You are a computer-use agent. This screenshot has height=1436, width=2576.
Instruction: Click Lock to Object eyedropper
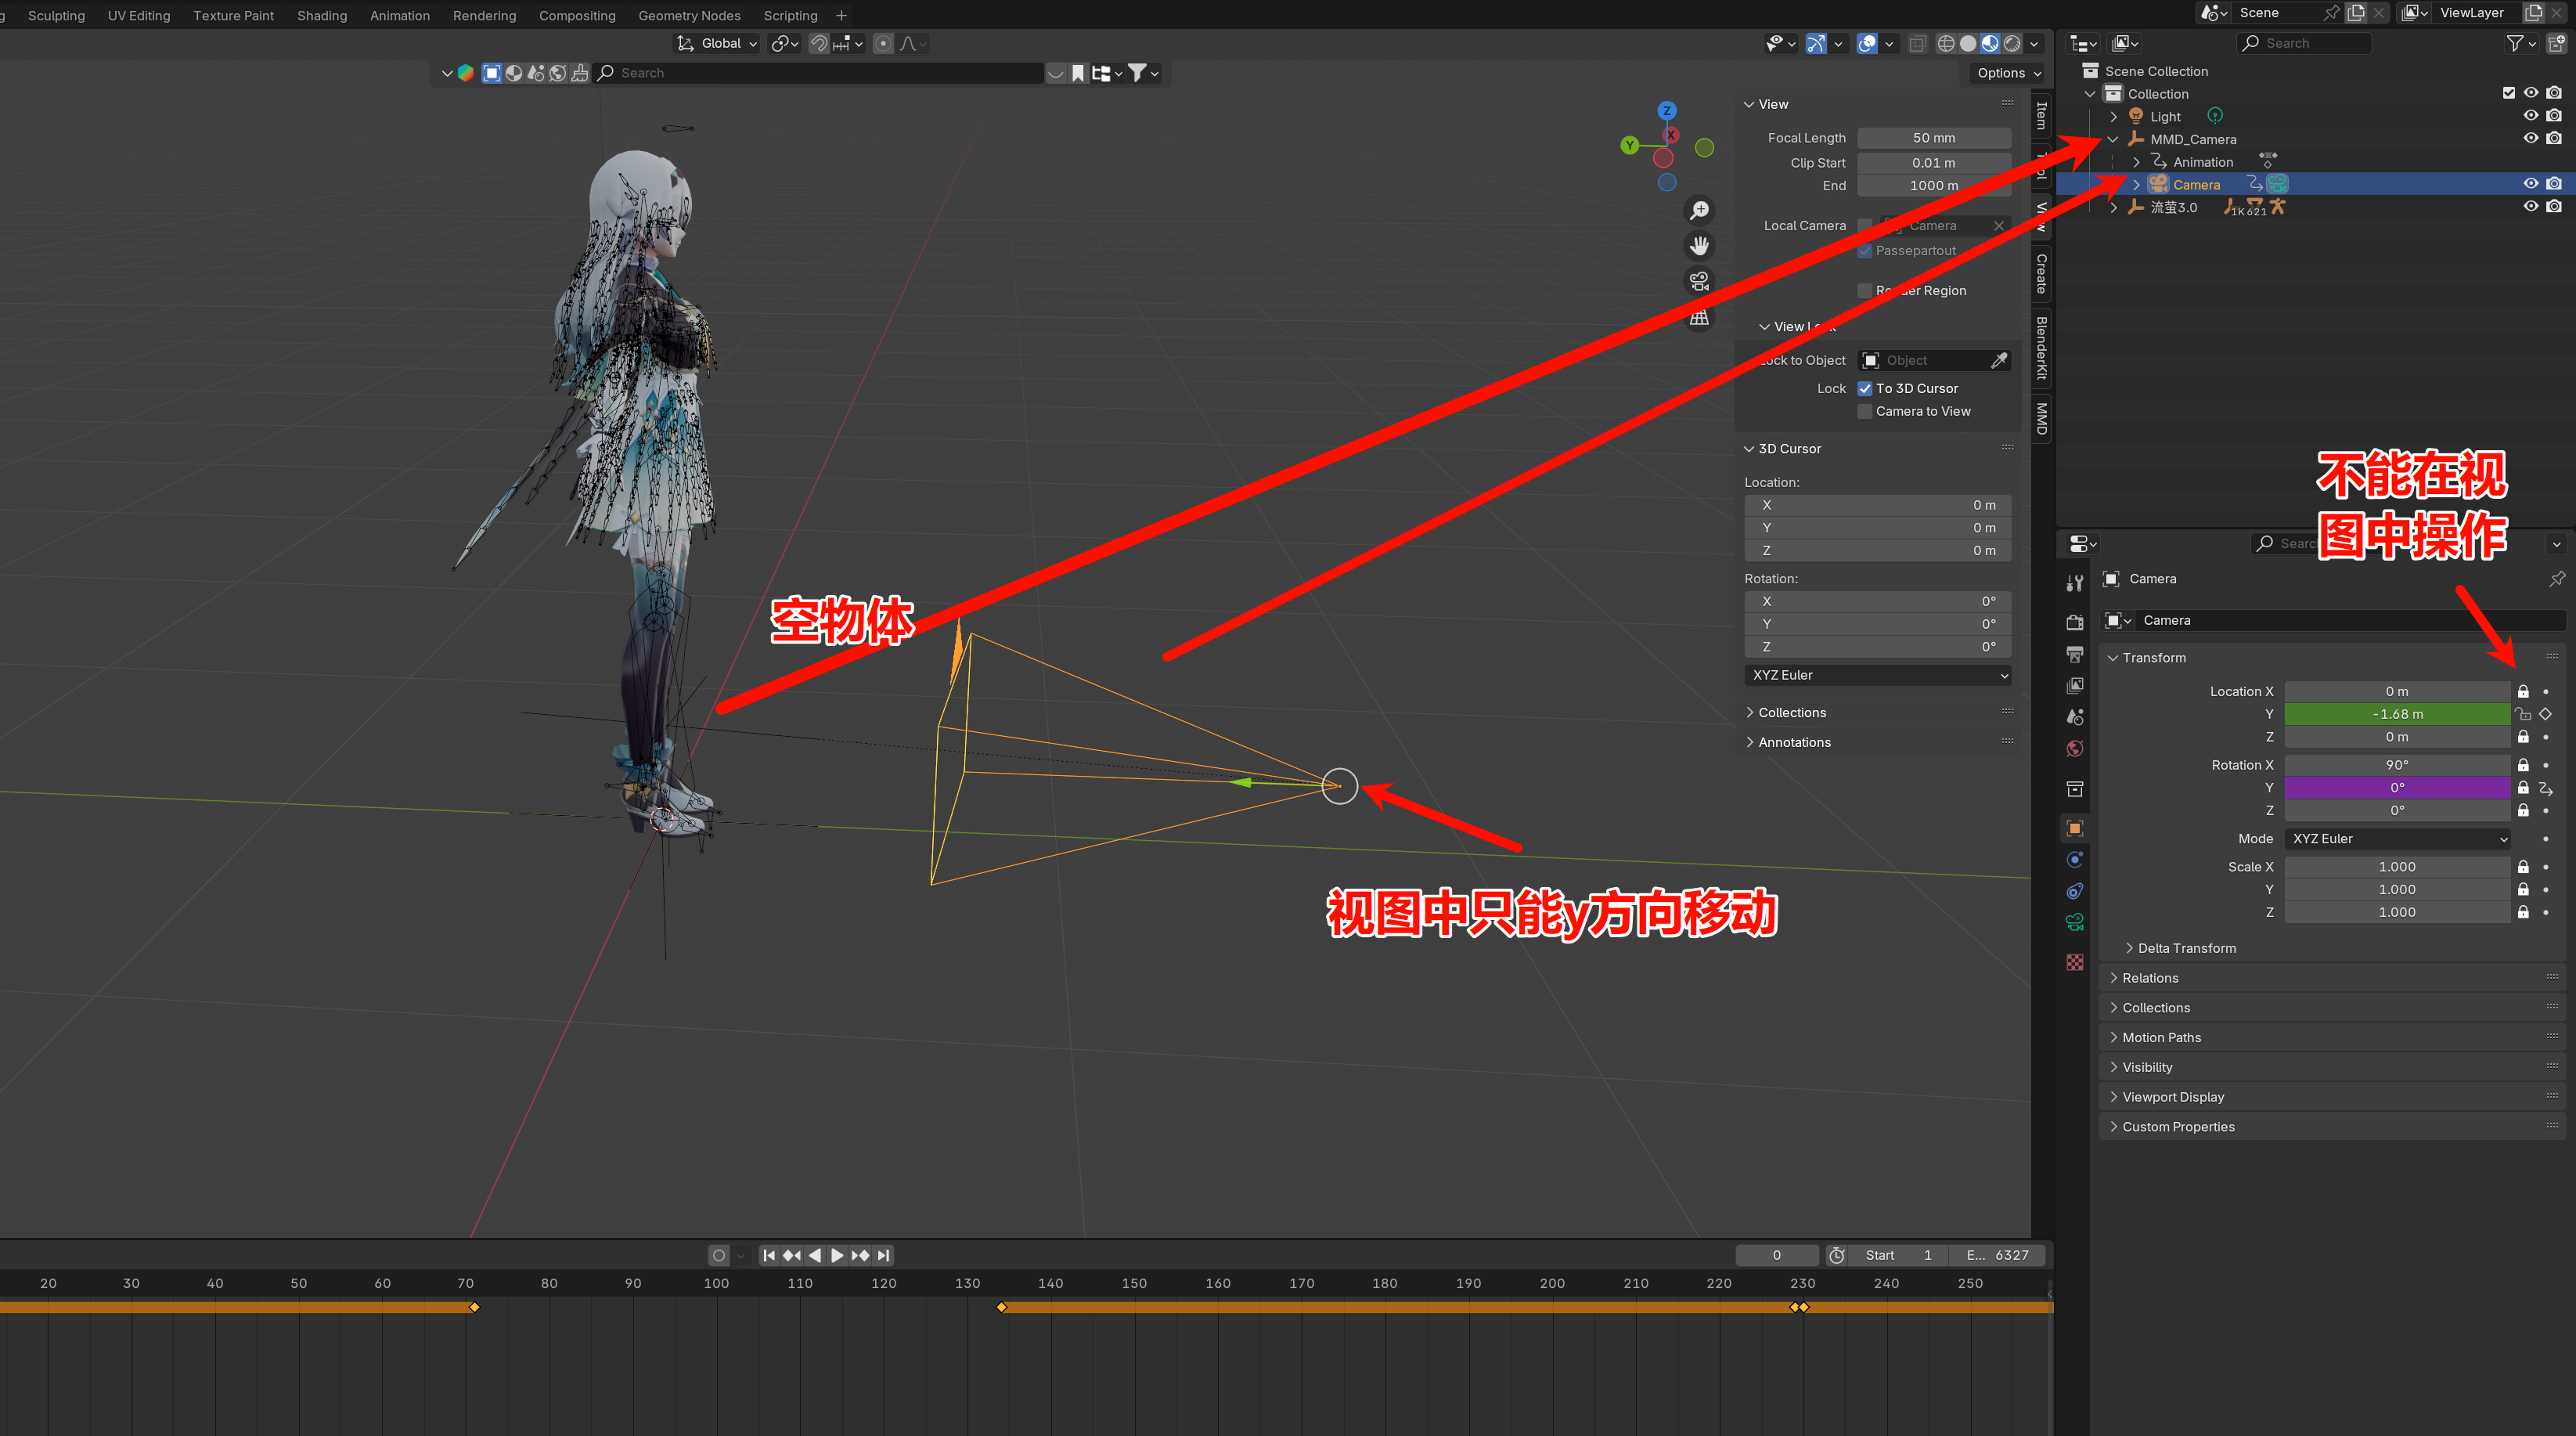pyautogui.click(x=1998, y=360)
